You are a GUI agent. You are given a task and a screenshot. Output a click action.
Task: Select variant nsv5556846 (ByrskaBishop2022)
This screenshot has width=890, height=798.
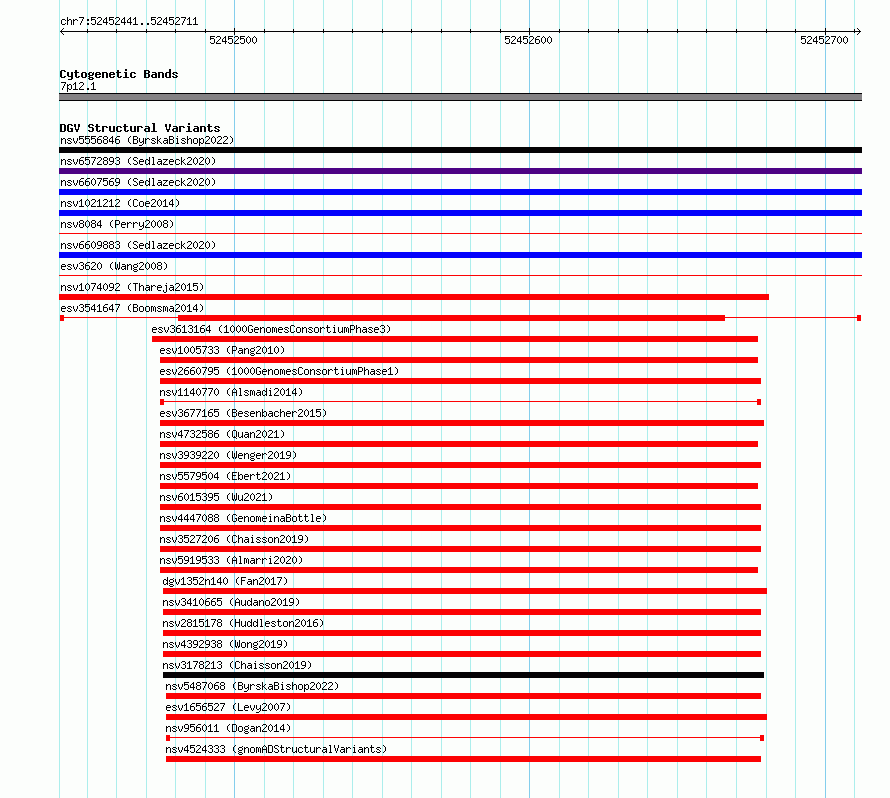click(x=147, y=140)
